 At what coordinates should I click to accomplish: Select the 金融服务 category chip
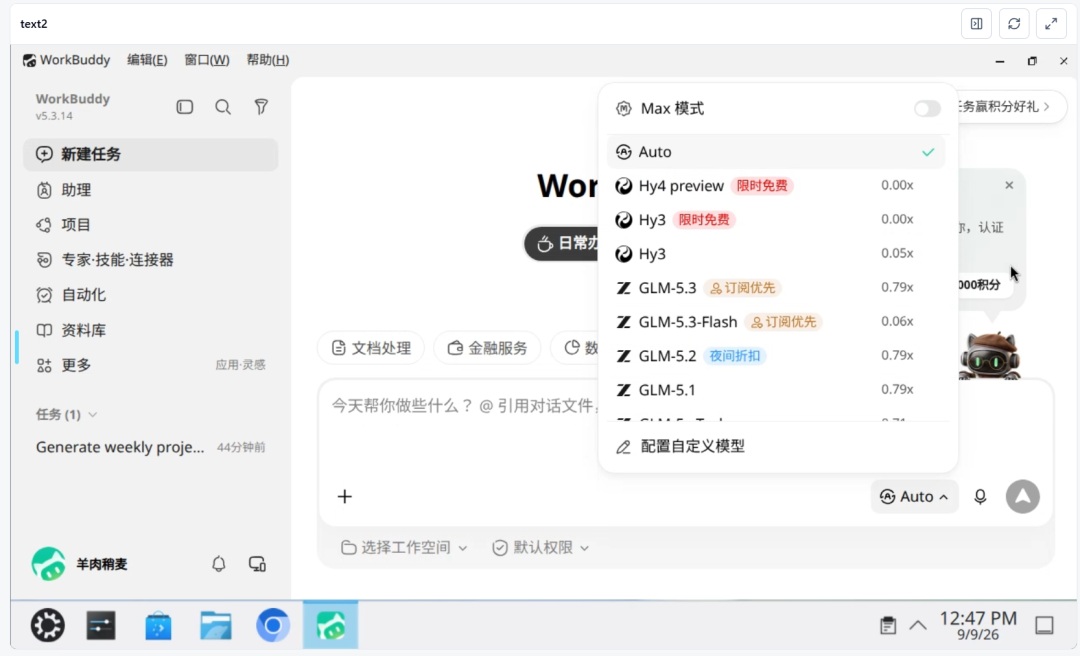coord(488,348)
